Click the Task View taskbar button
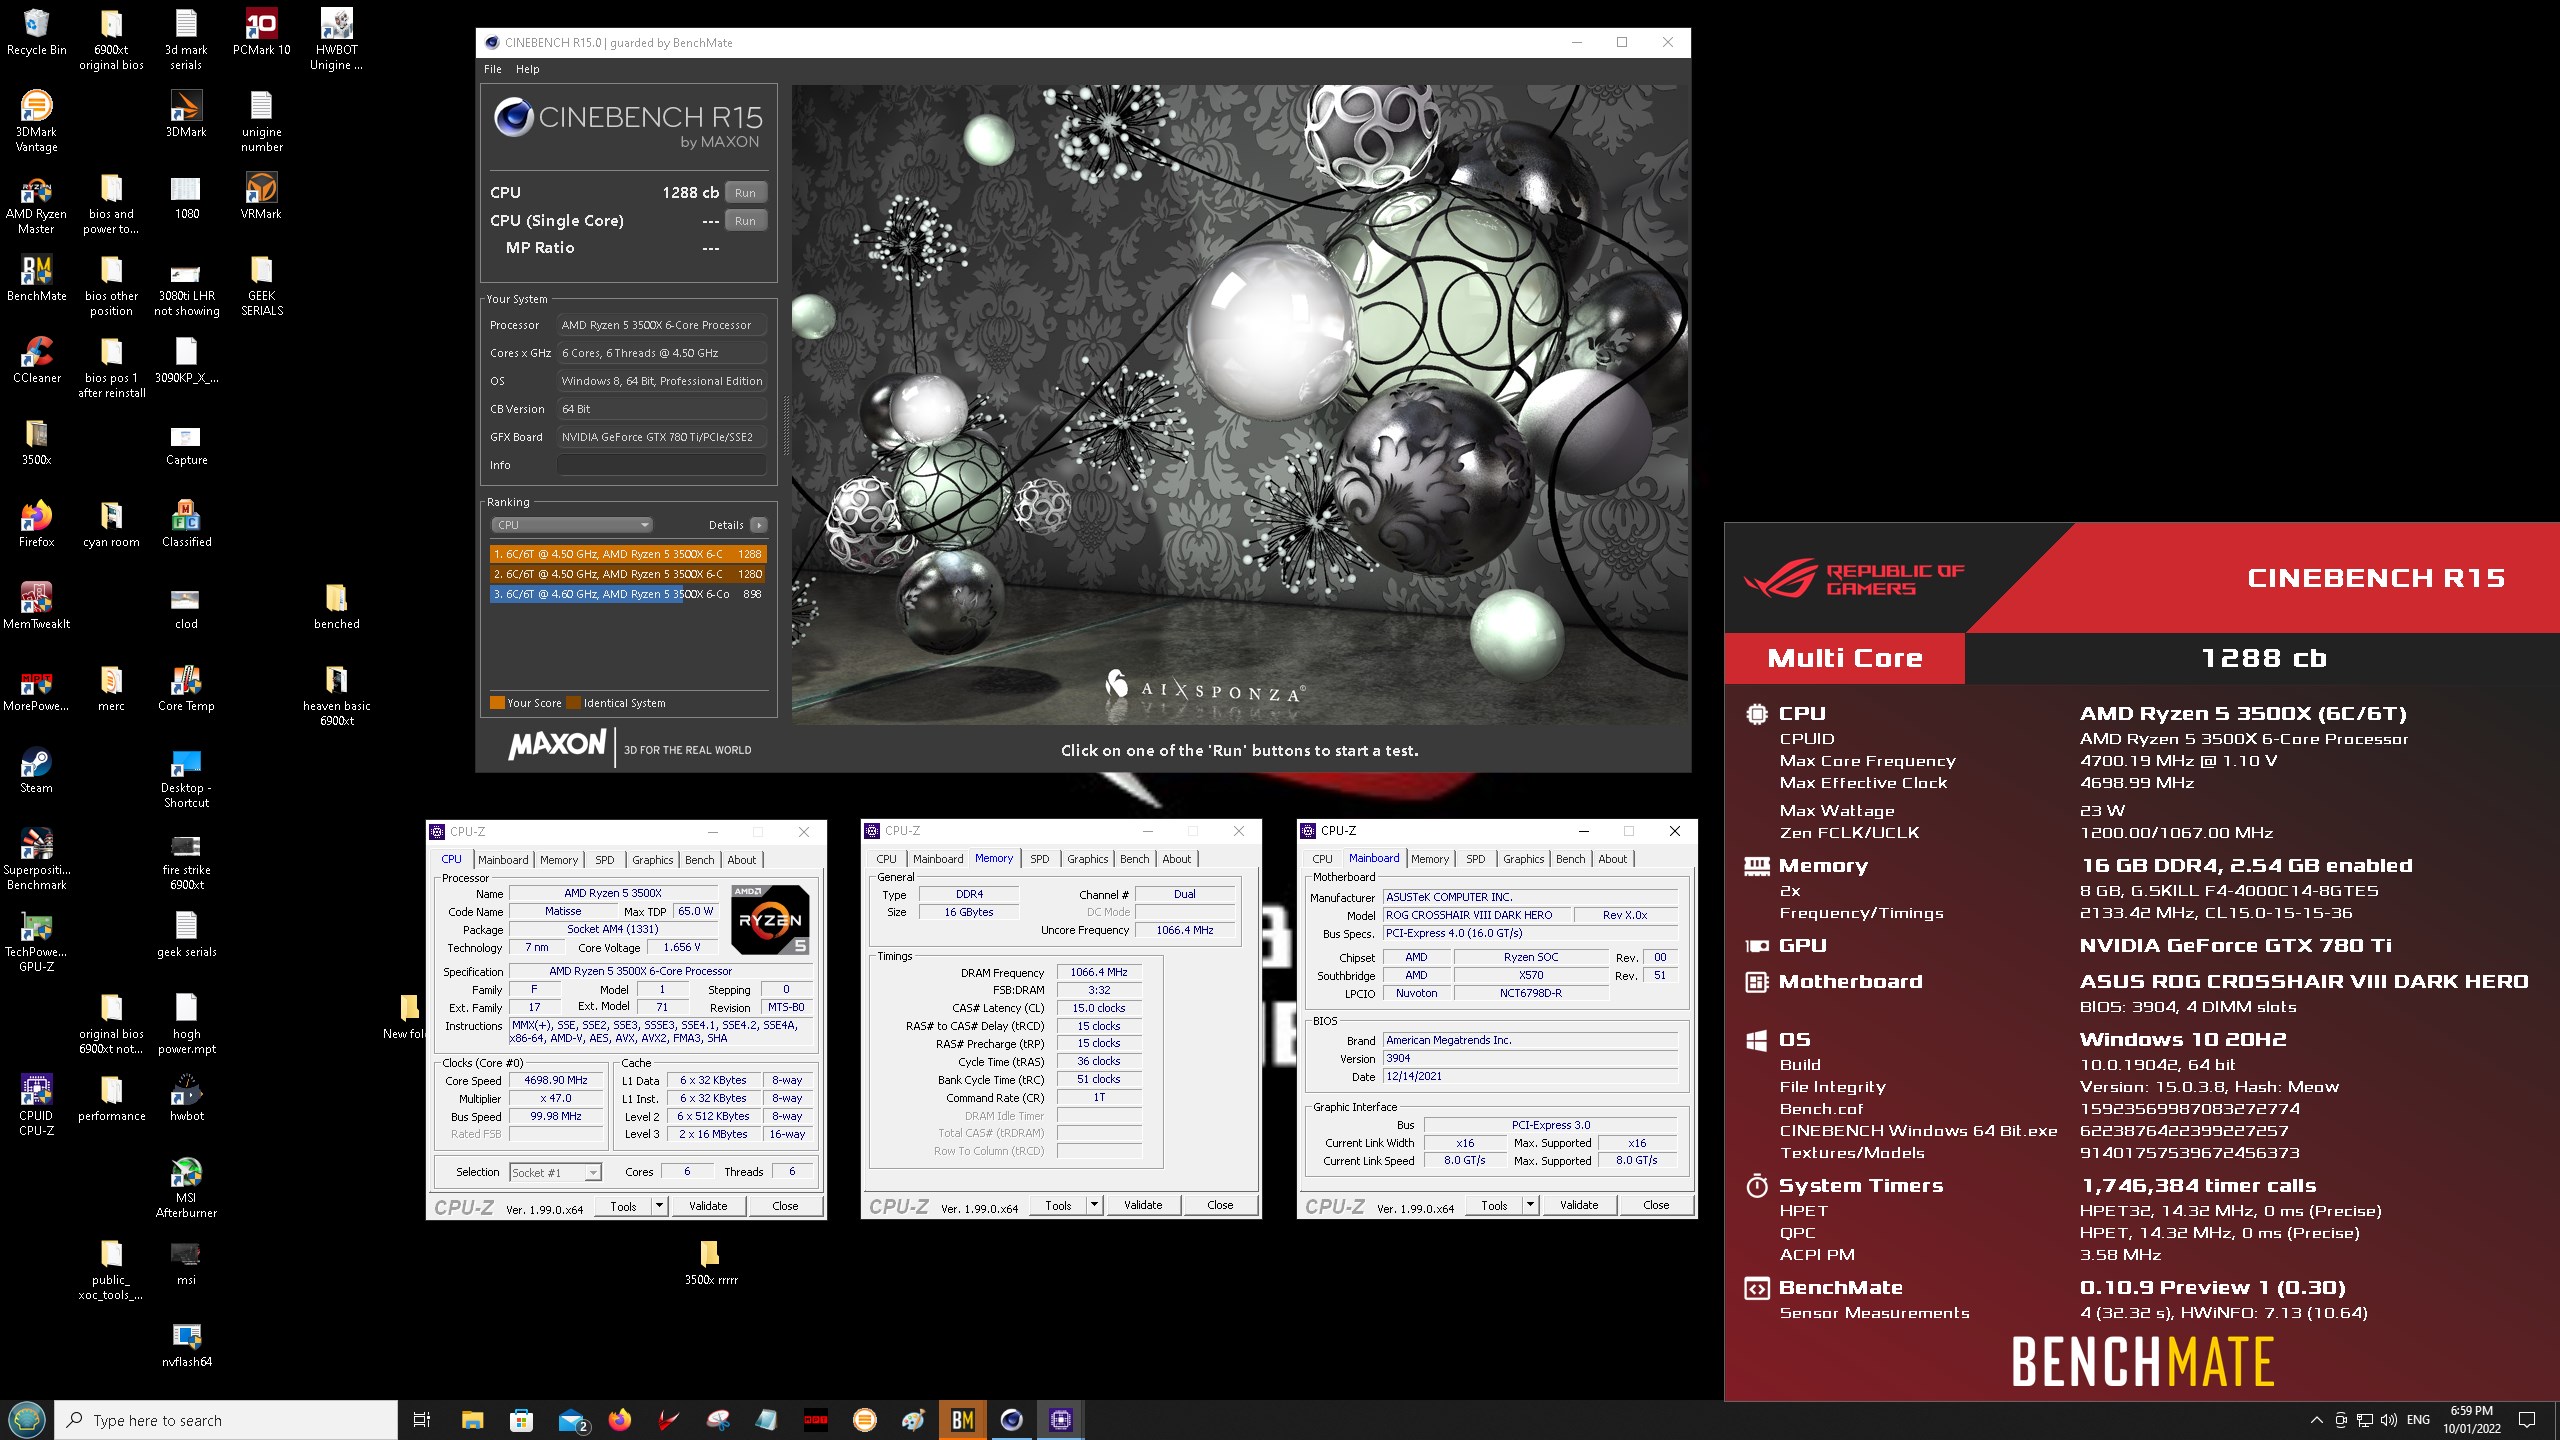 (x=422, y=1420)
